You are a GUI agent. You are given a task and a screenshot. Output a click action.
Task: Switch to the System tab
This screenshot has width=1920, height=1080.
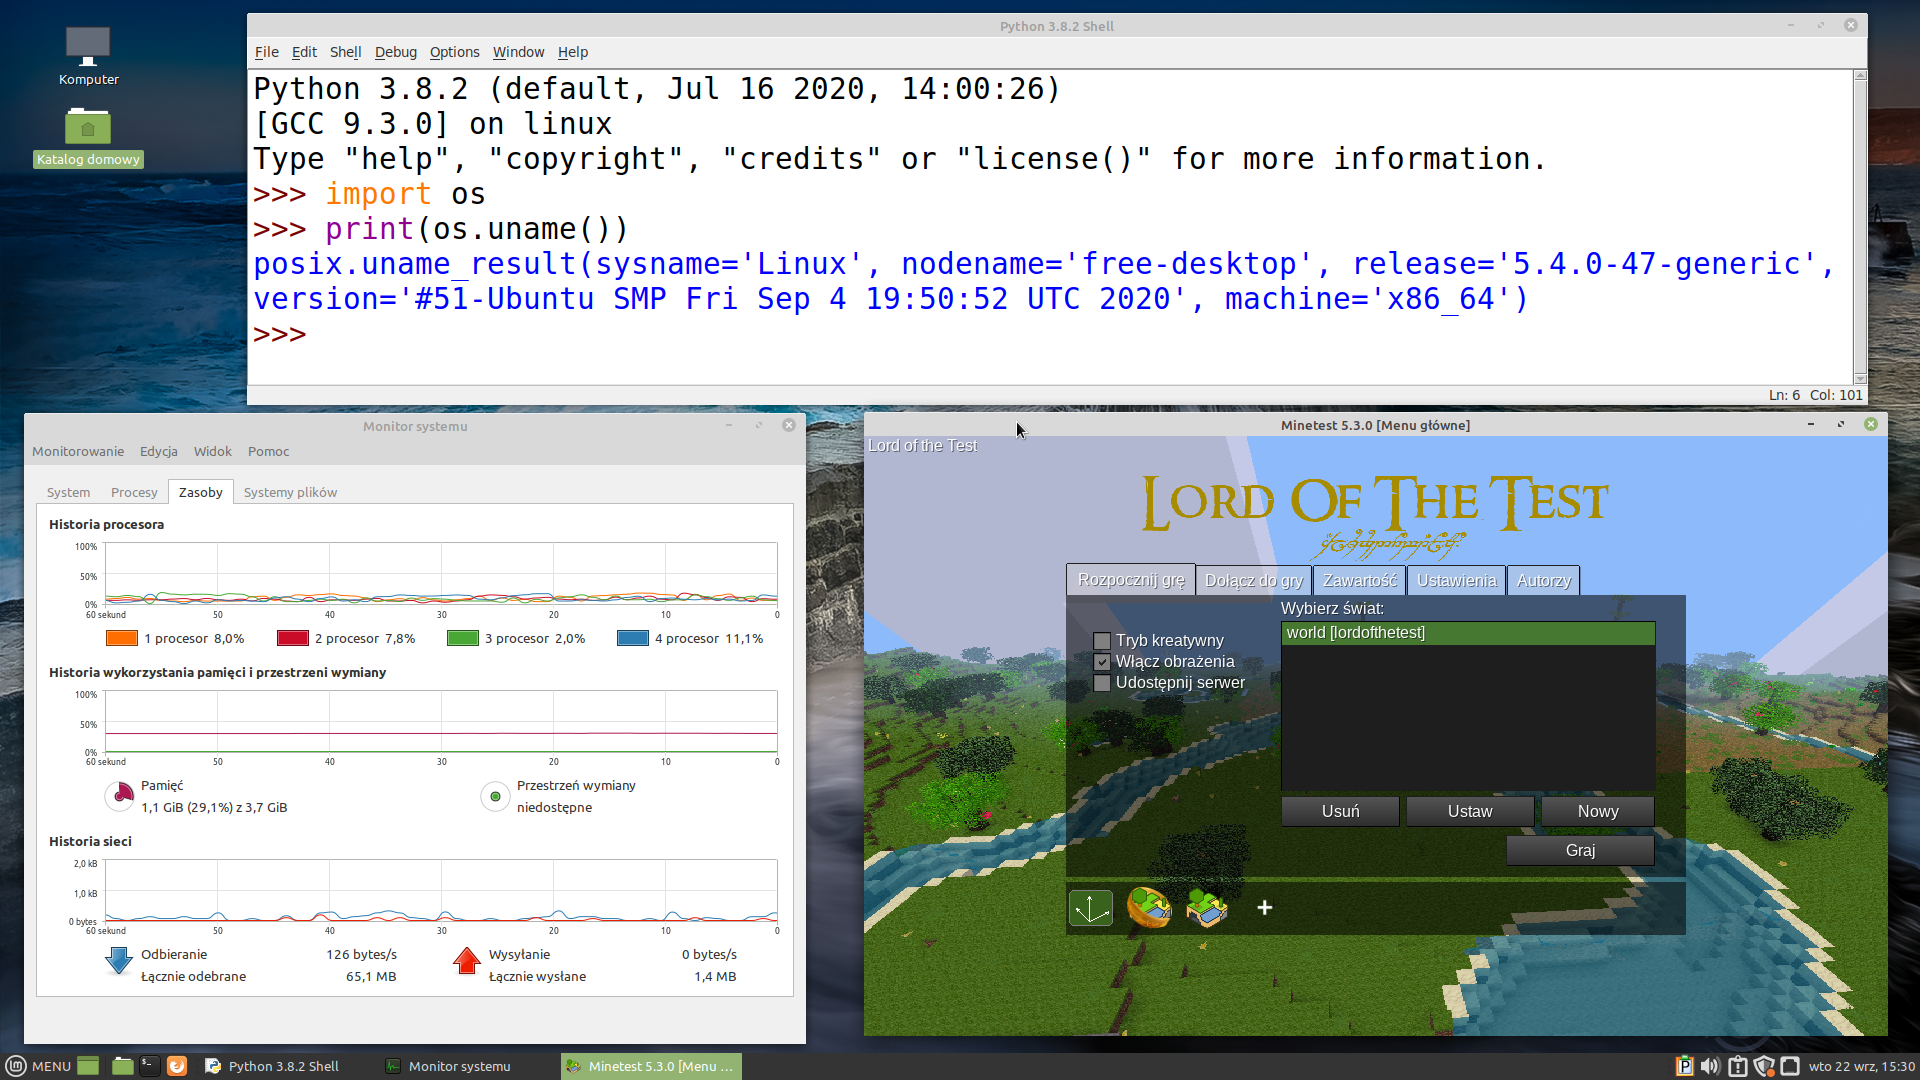click(x=68, y=492)
